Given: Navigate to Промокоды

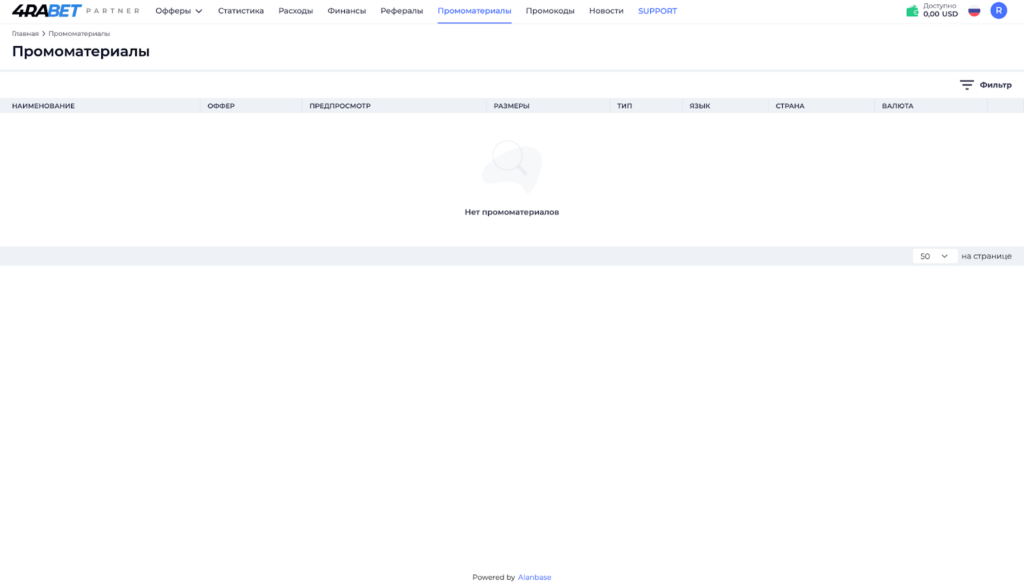Looking at the screenshot, I should [550, 11].
